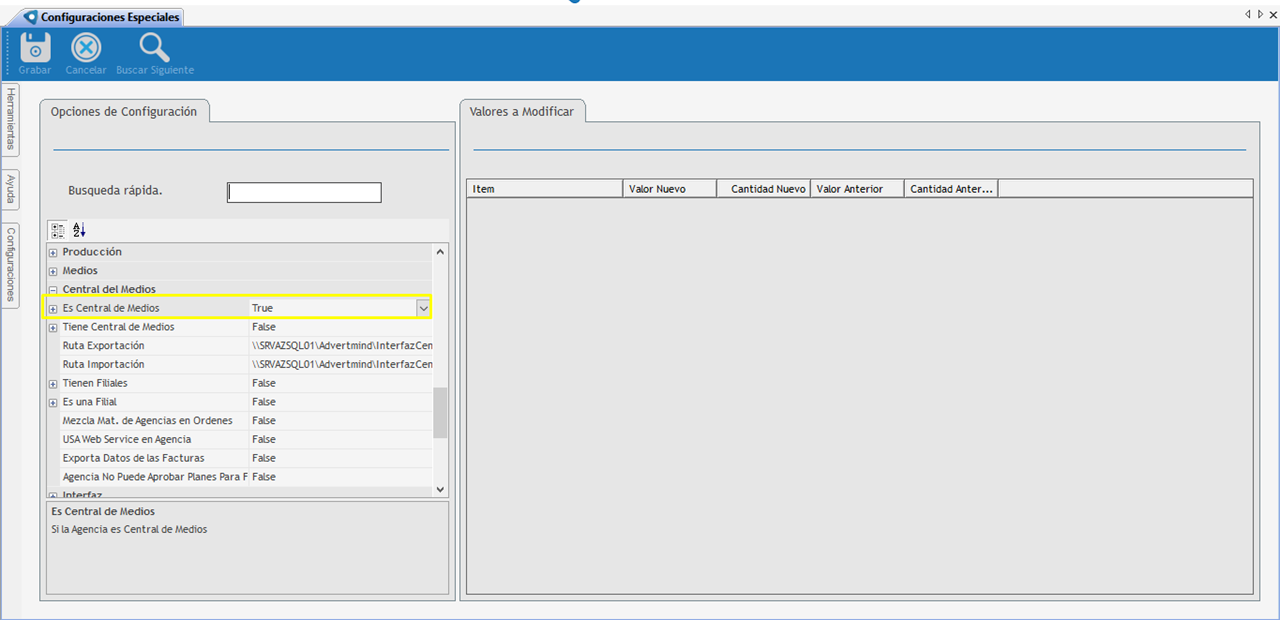Expand the Producción category

(x=53, y=253)
